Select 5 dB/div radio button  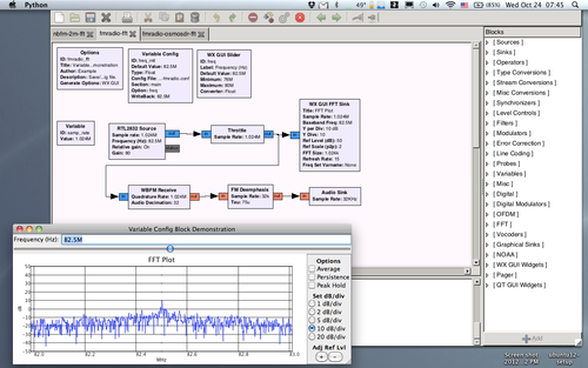tap(312, 320)
